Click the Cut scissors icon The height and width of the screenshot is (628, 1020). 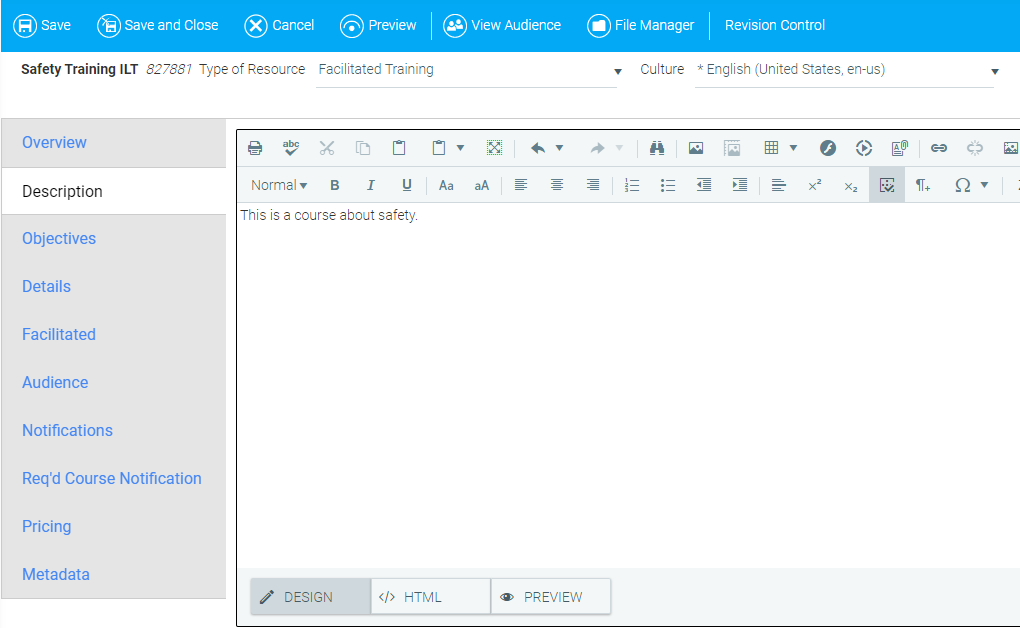point(327,148)
